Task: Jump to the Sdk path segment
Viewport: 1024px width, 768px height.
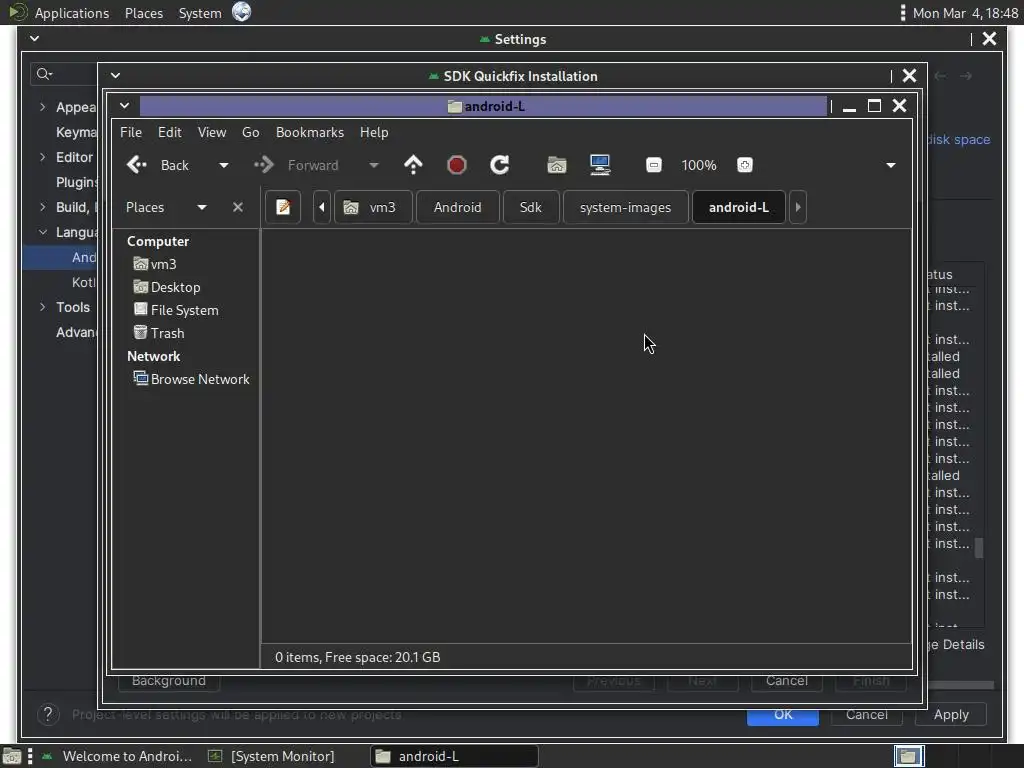Action: pyautogui.click(x=531, y=207)
